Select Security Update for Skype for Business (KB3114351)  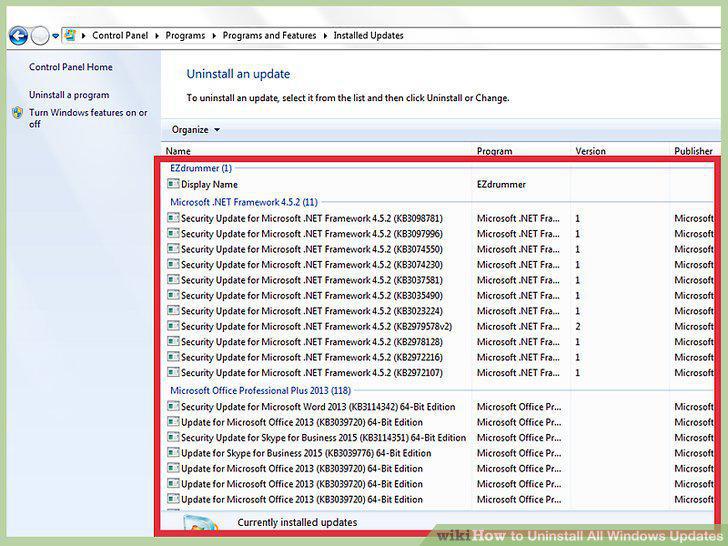(324, 438)
